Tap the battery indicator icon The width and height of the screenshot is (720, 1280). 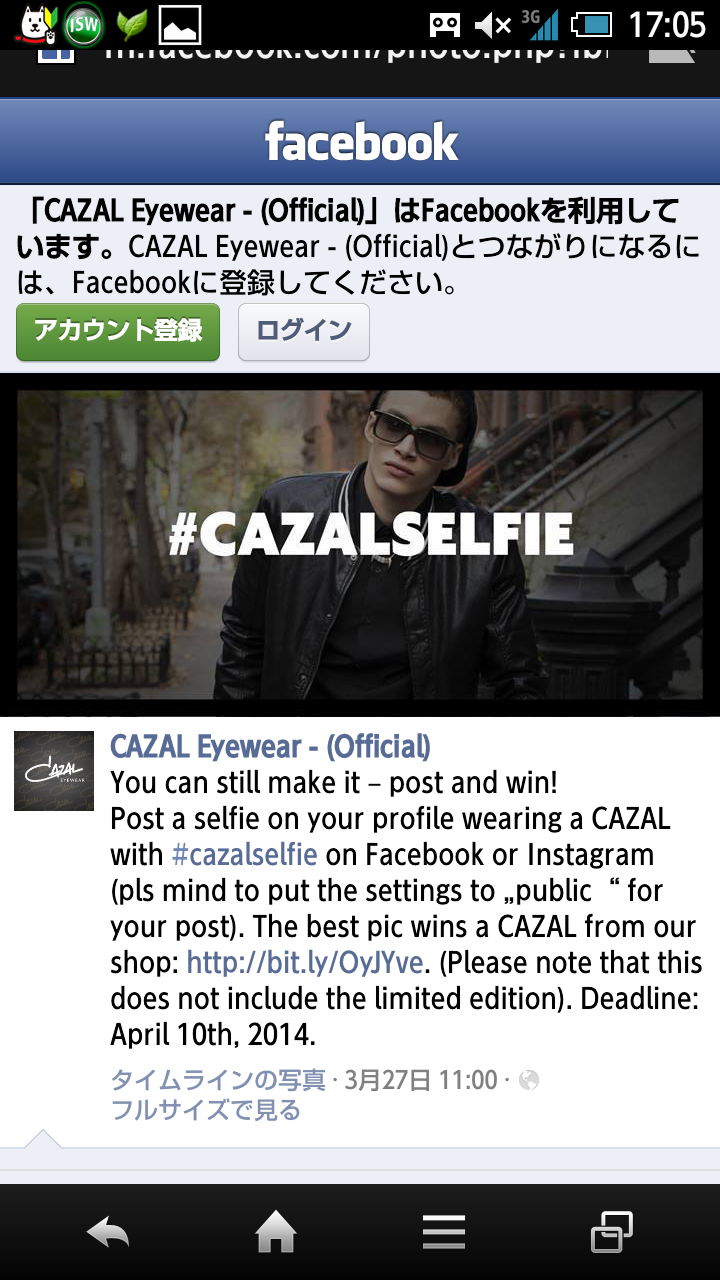tap(591, 24)
